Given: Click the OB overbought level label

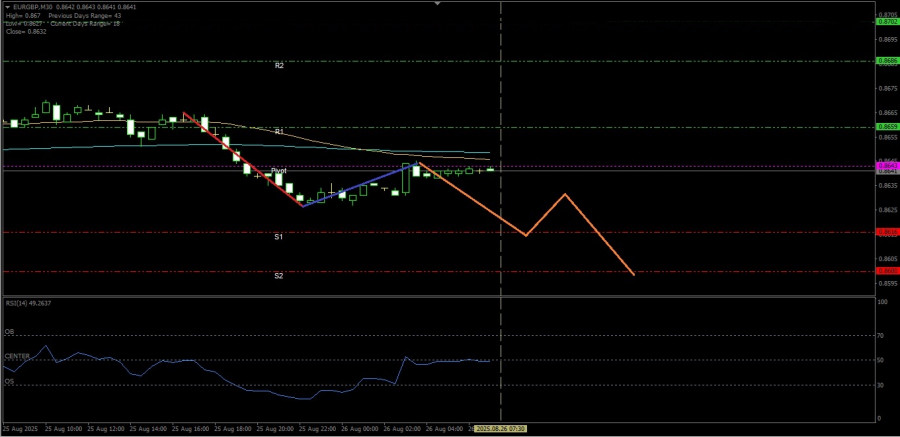Looking at the screenshot, I should [9, 332].
